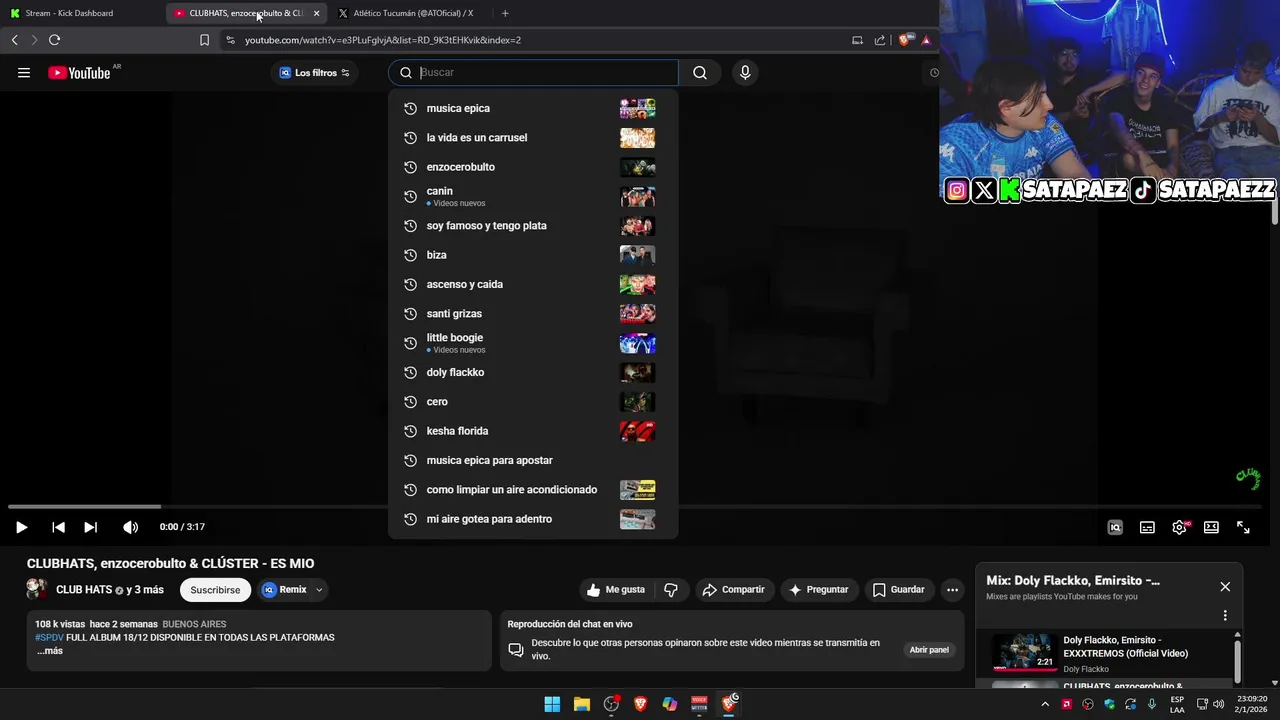Open Brave Rewards triangle icon
Image resolution: width=1280 pixels, height=720 pixels.
[926, 40]
